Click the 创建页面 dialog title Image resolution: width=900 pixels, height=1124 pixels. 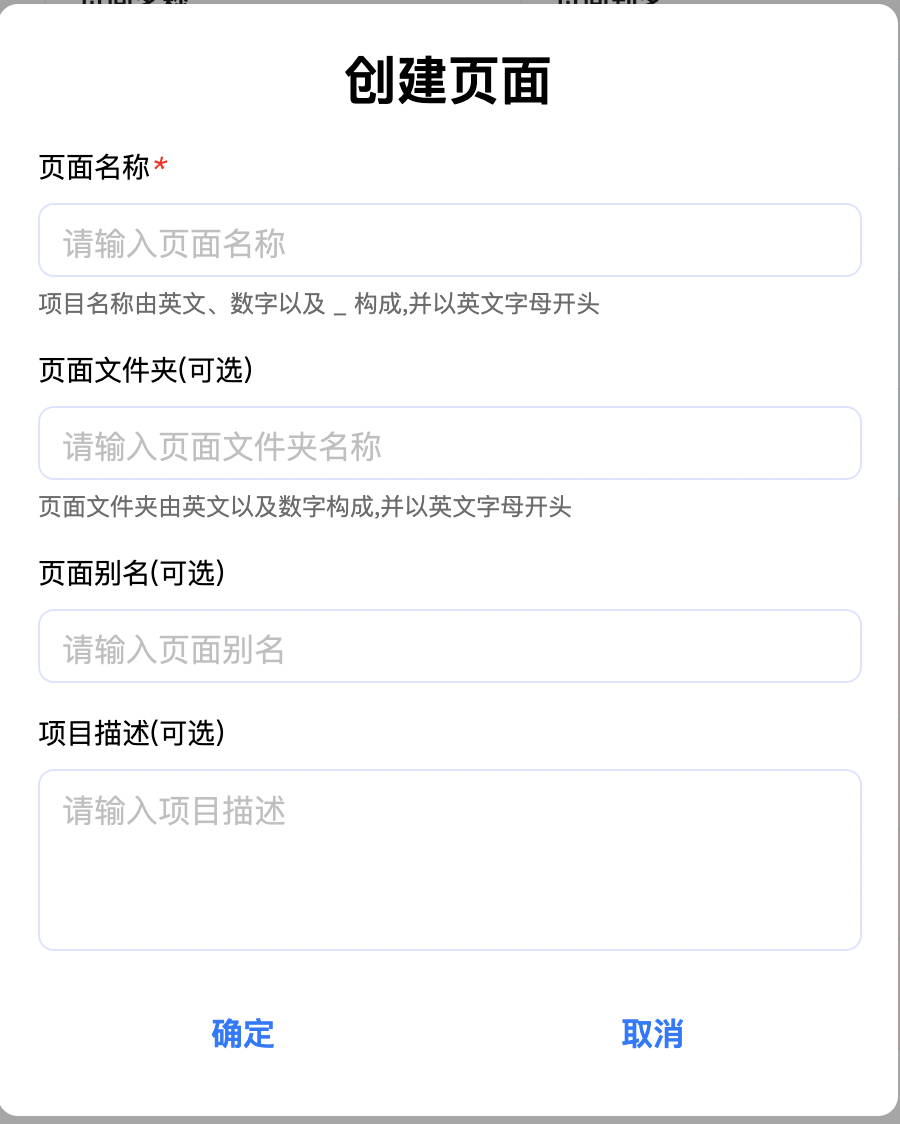coord(448,82)
